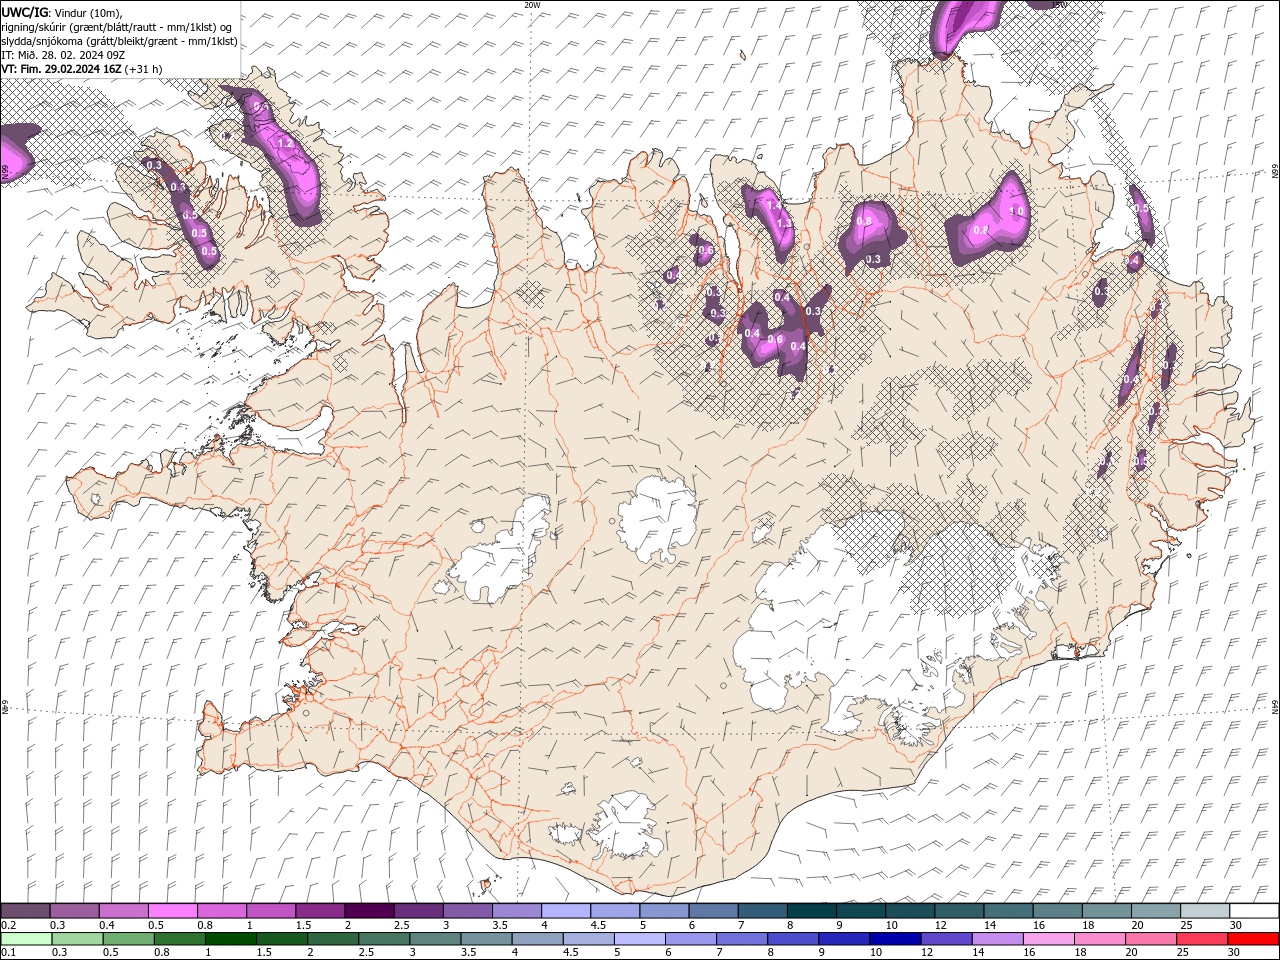Choose the 7 swatch in lower rain scale
Image resolution: width=1280 pixels, height=960 pixels.
coord(741,939)
